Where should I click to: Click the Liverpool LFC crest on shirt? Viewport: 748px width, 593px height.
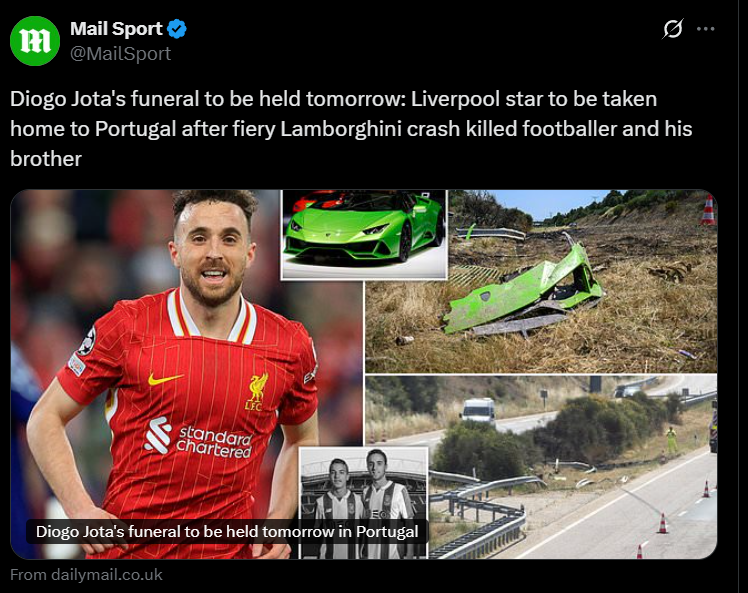[x=257, y=391]
